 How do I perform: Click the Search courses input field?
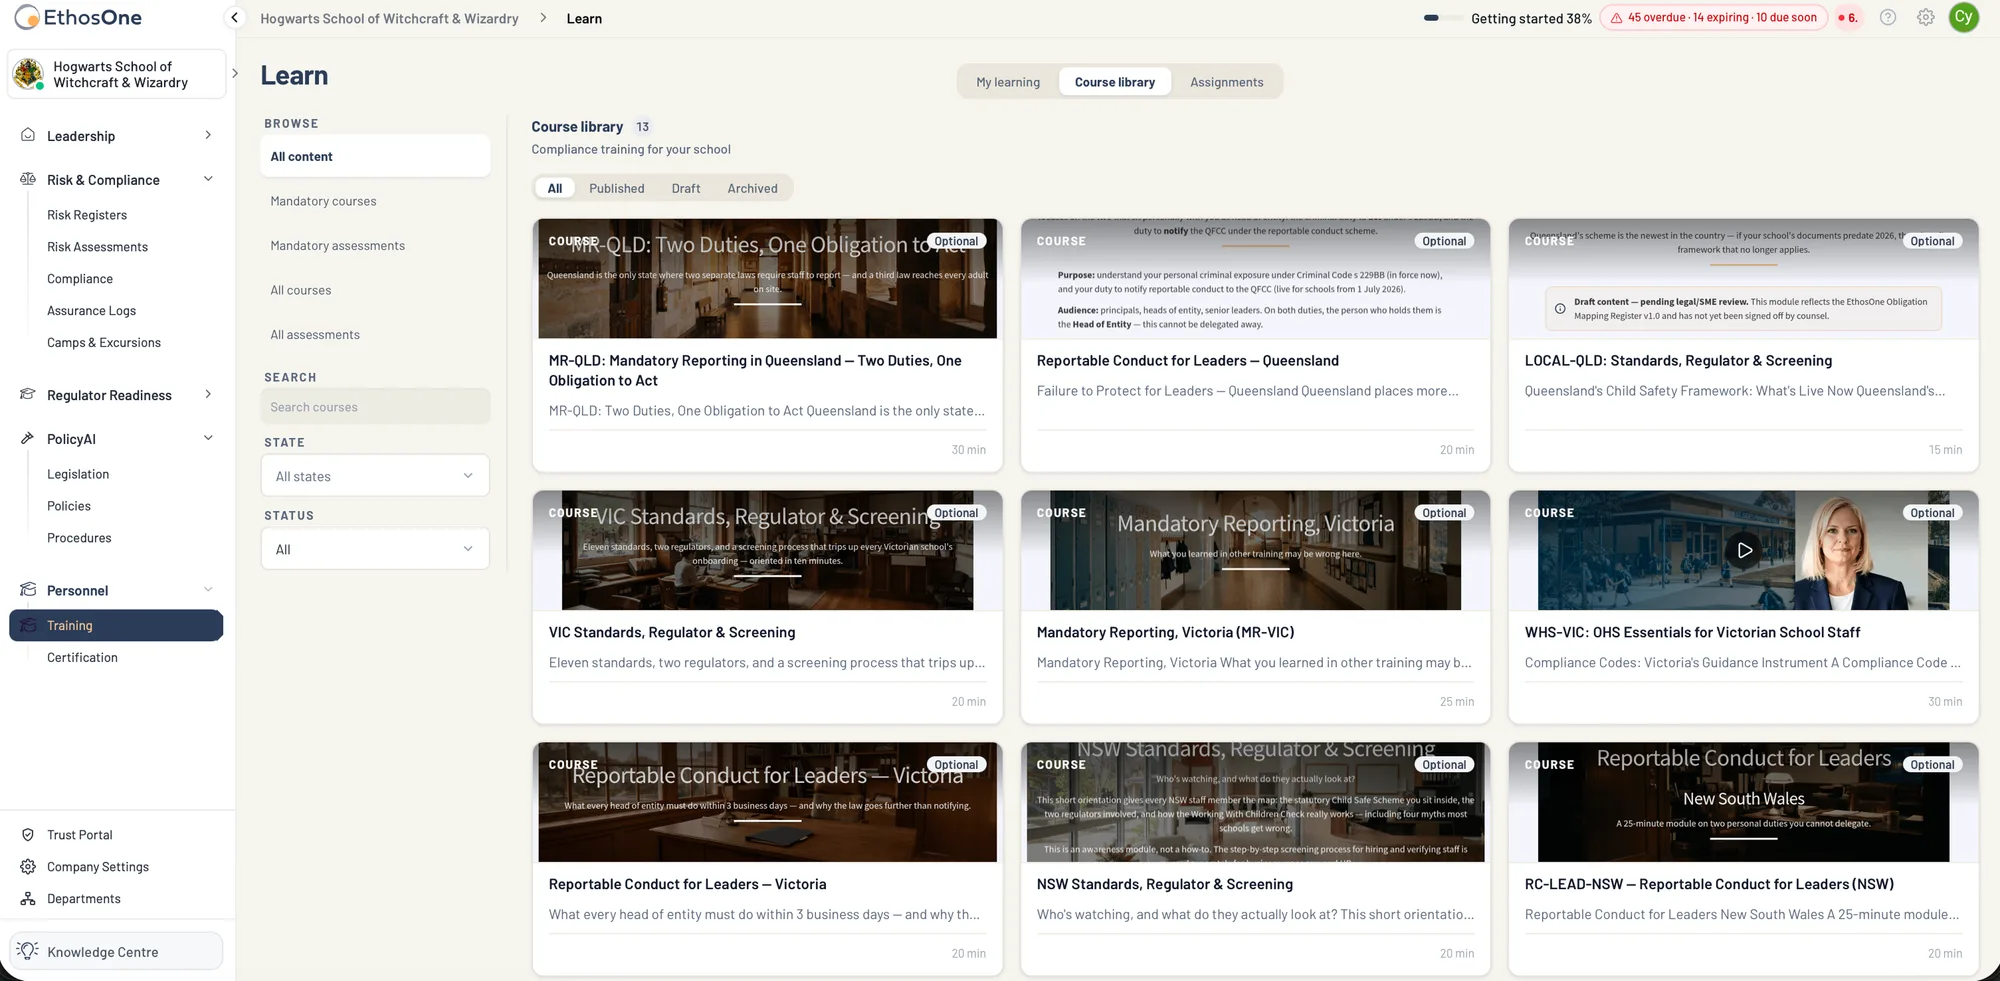point(375,407)
